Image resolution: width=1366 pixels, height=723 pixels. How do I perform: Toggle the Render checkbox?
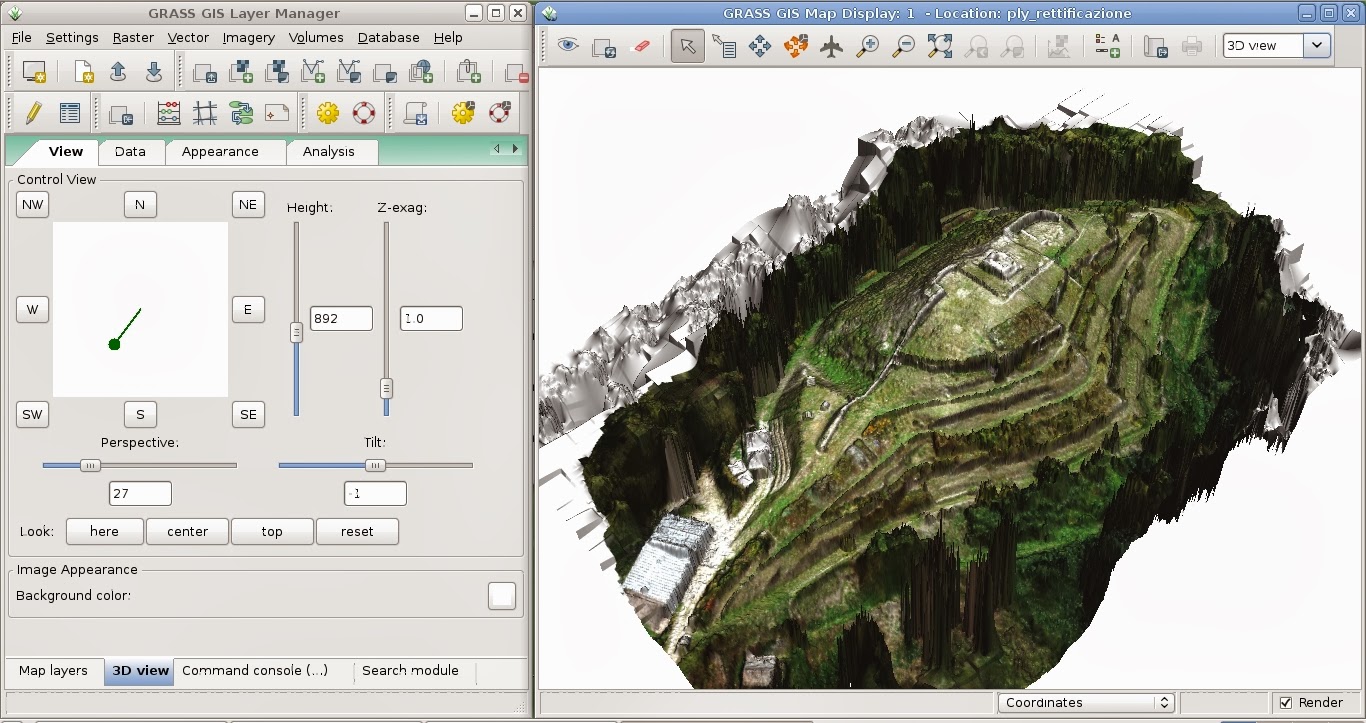tap(1286, 703)
